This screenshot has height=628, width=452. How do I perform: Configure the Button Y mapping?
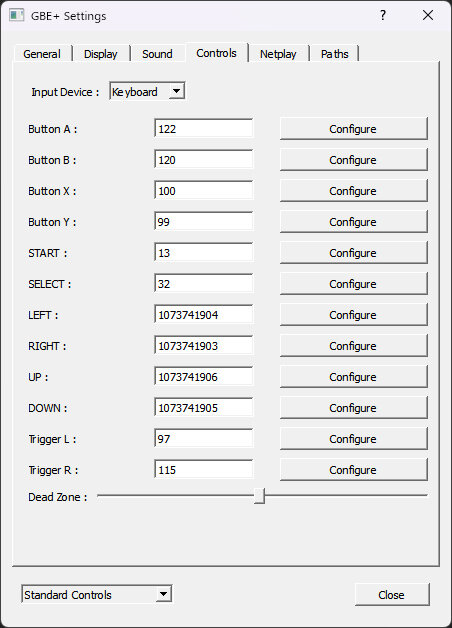coord(354,222)
